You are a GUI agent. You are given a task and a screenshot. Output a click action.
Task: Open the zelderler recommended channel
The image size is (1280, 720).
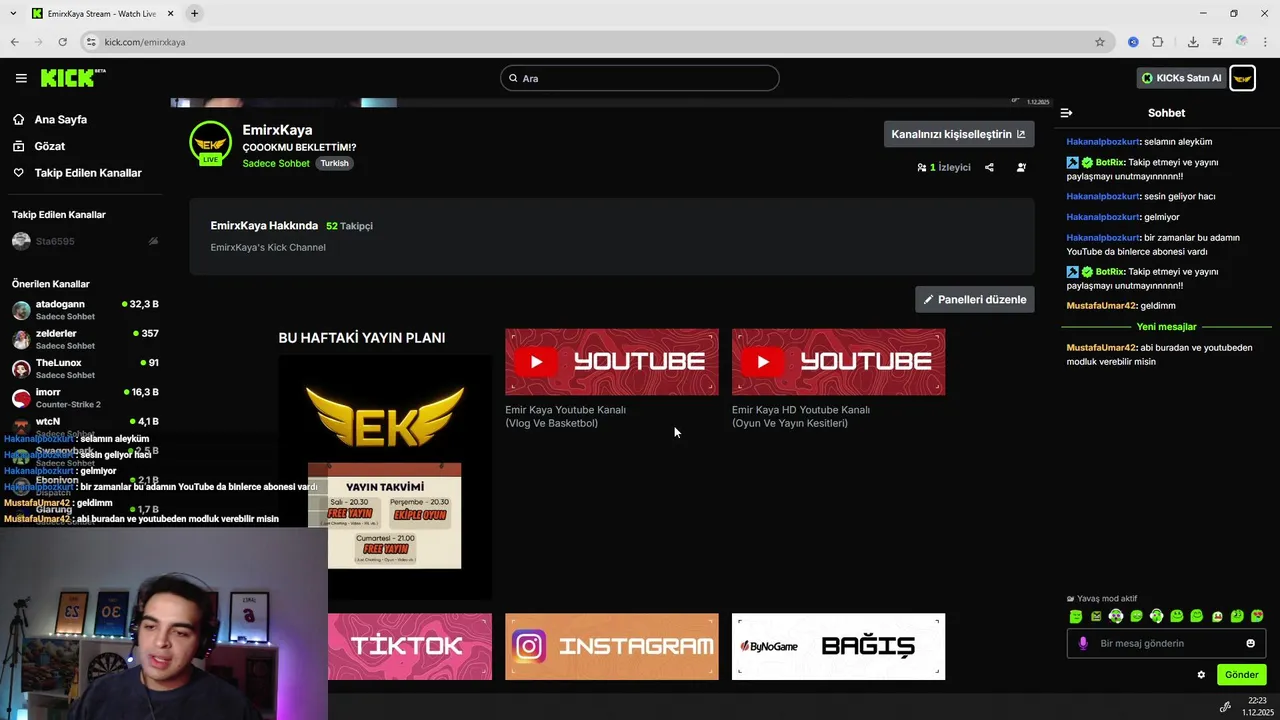85,339
